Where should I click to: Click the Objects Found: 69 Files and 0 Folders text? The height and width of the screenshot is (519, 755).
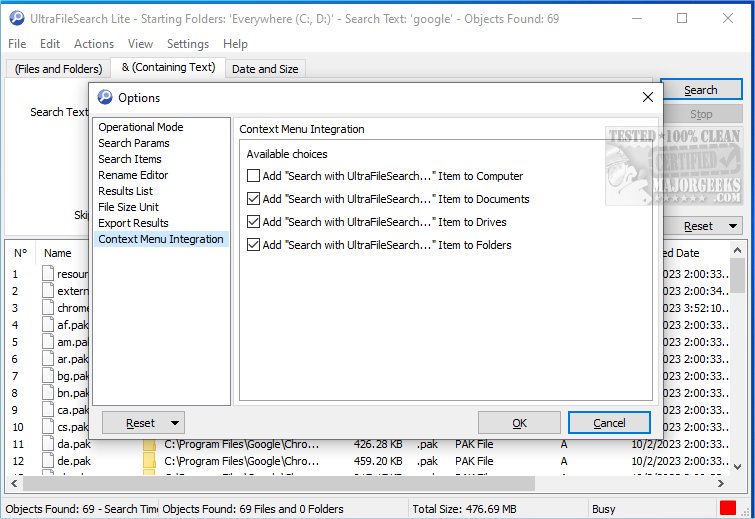click(x=253, y=508)
